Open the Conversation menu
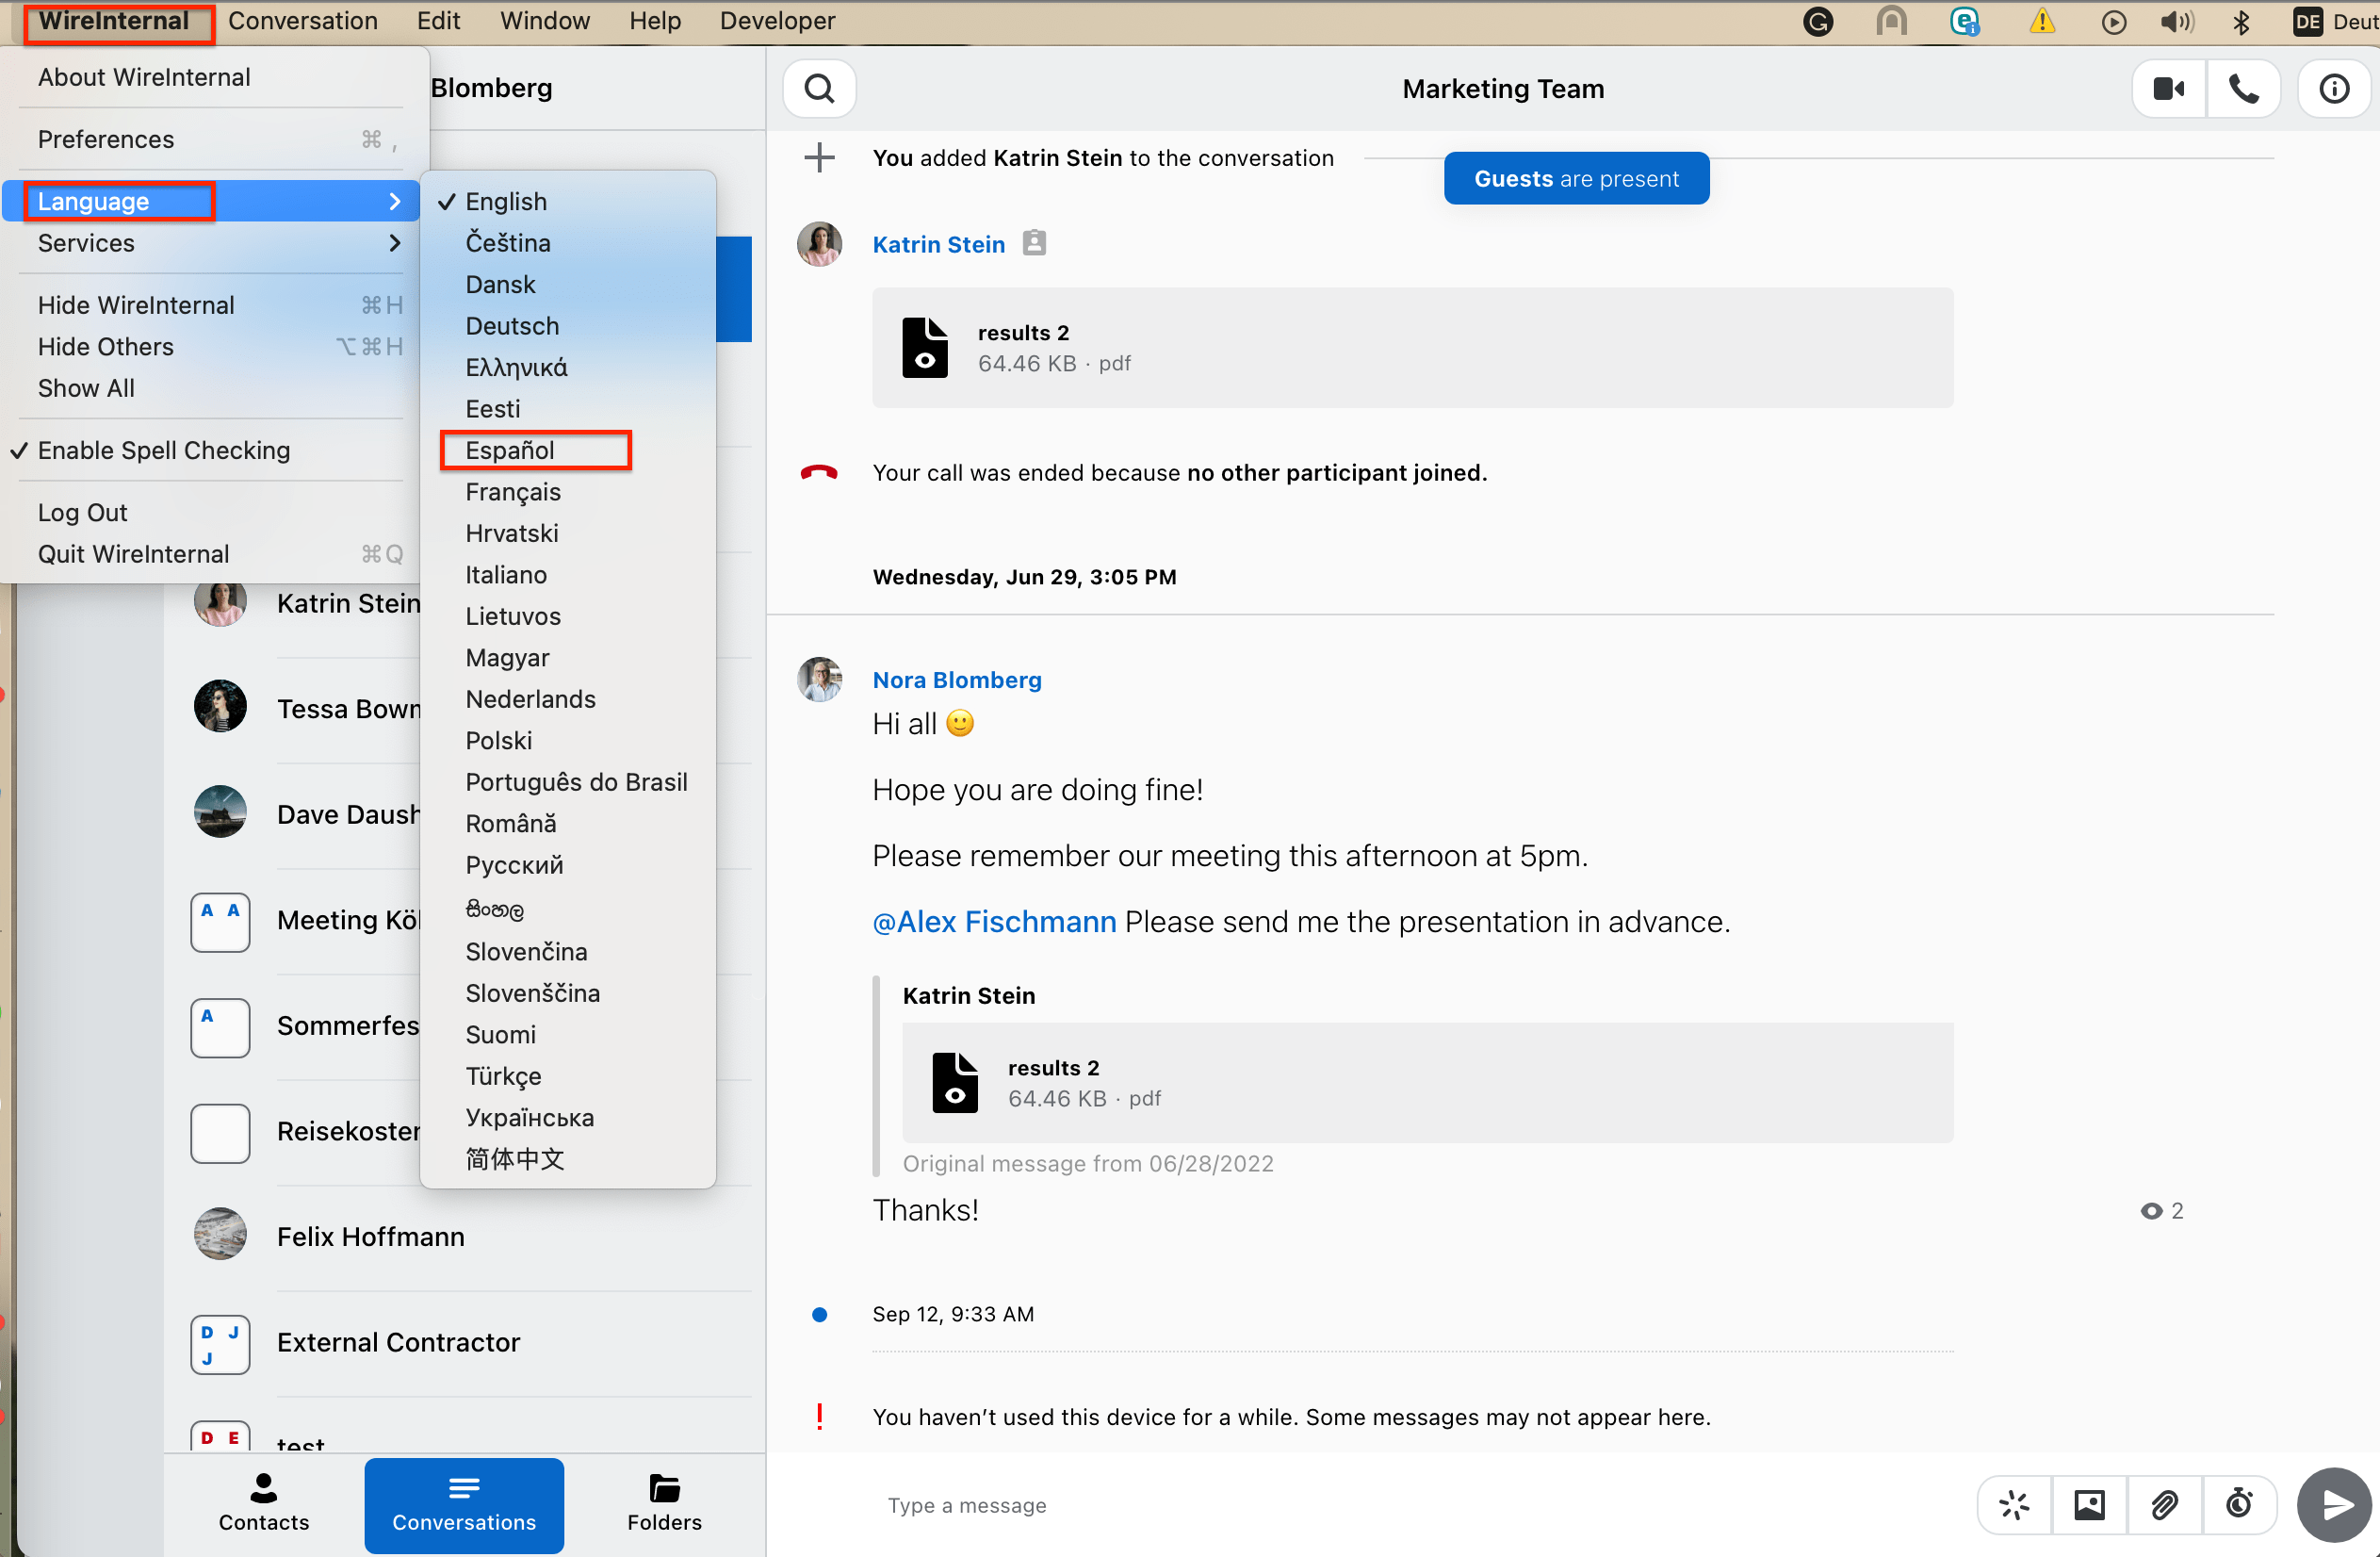2380x1557 pixels. (x=302, y=21)
